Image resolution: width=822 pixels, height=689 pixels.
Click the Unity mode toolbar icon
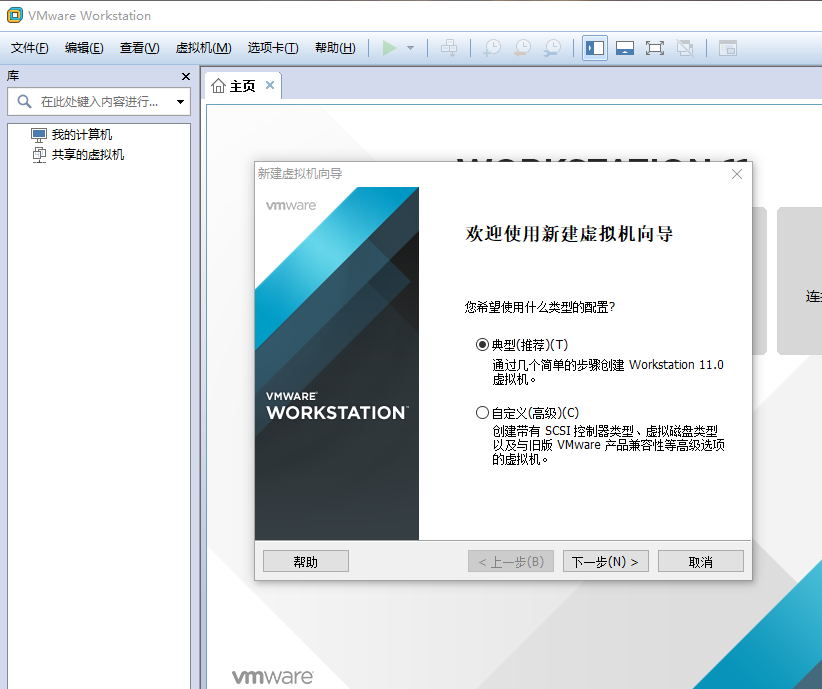(685, 48)
